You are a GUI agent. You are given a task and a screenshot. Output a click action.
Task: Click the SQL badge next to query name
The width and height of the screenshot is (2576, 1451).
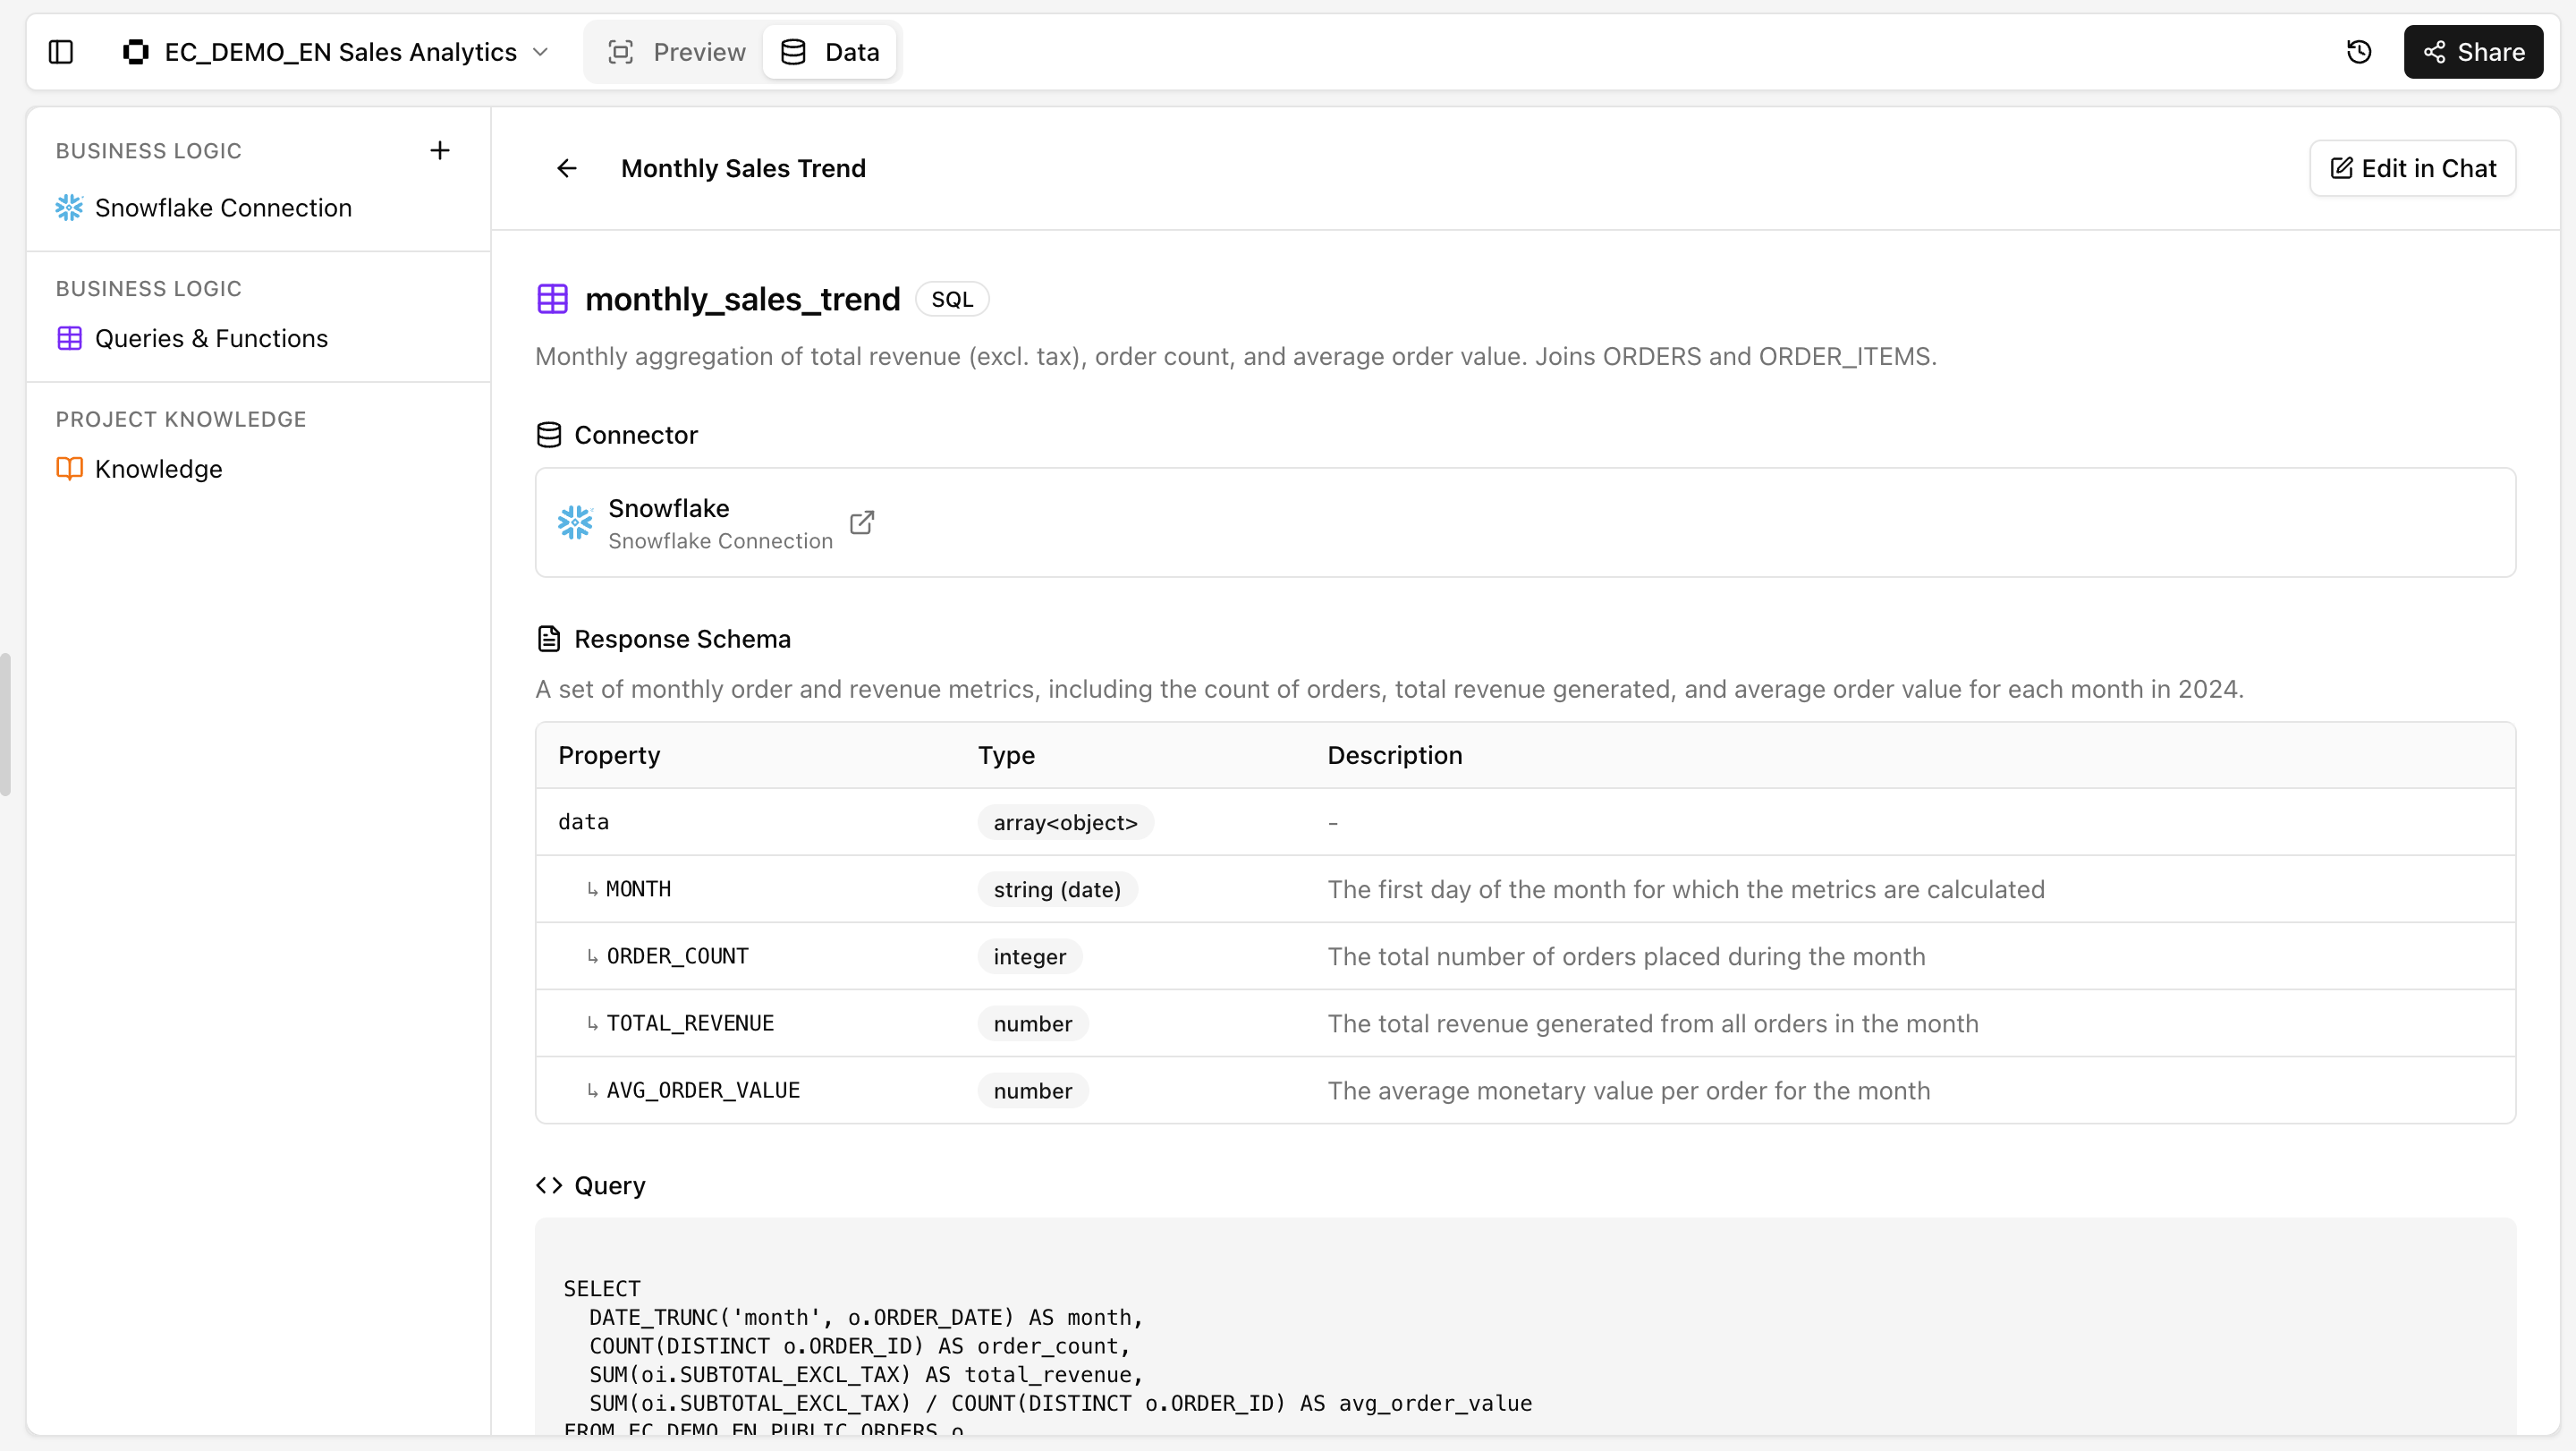pyautogui.click(x=951, y=299)
